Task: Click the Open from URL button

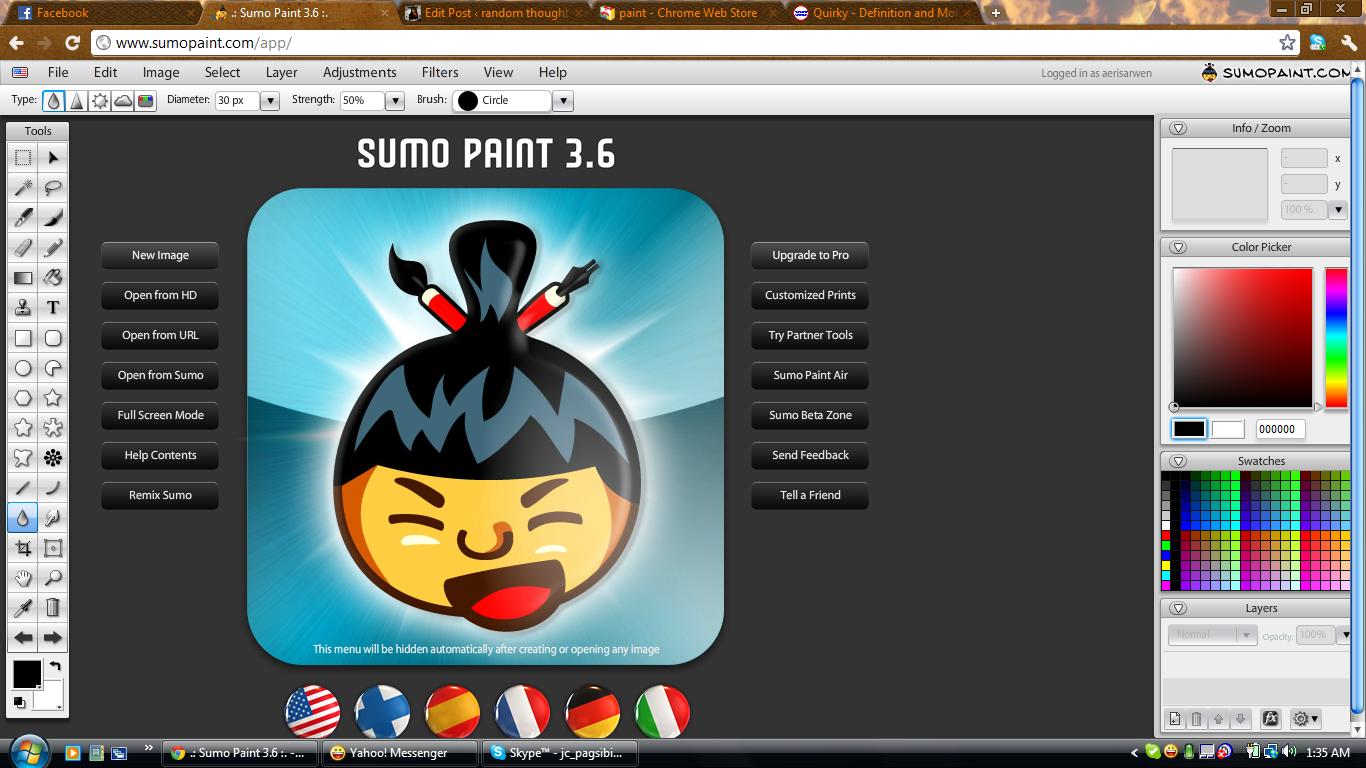Action: 160,335
